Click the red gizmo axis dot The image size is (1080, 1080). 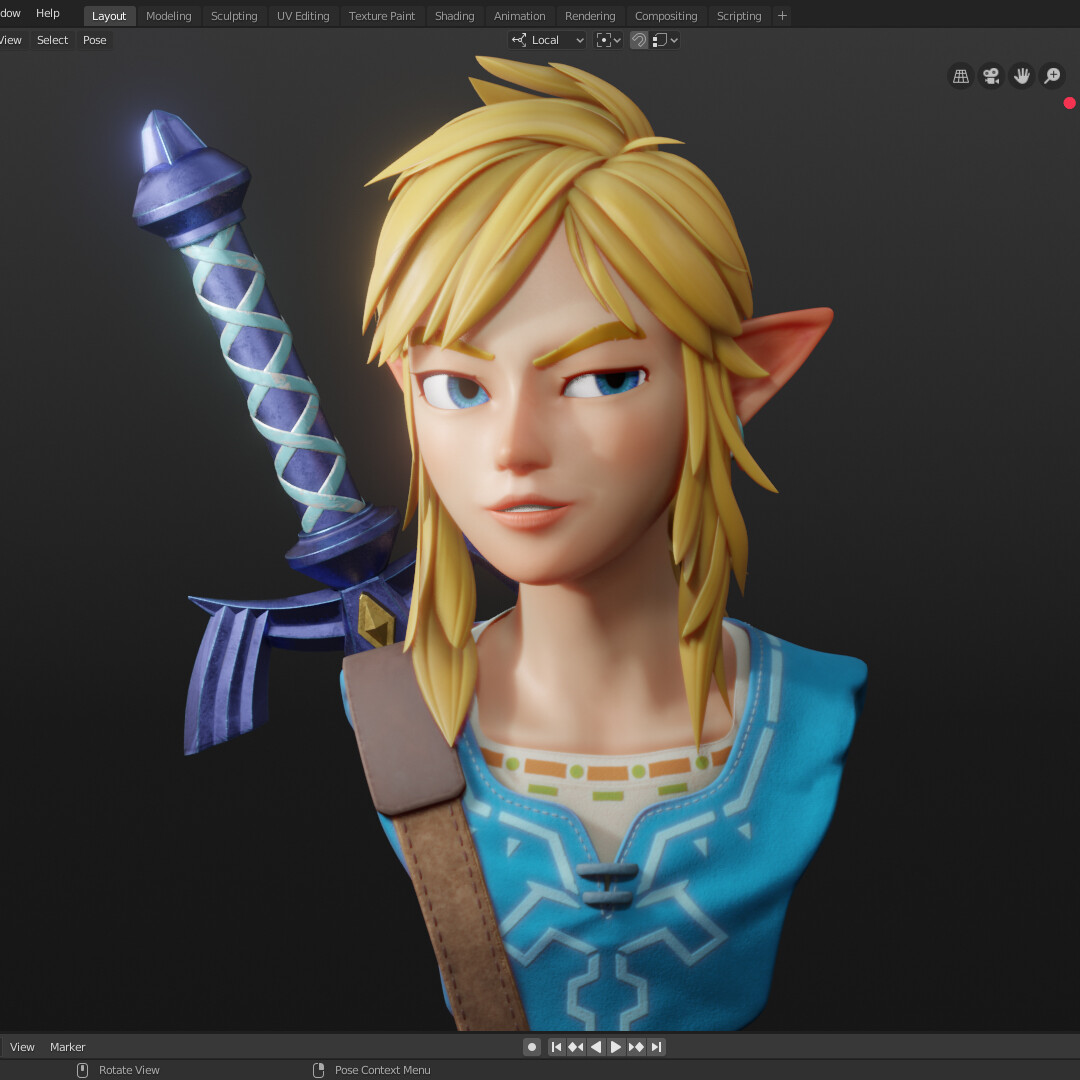pyautogui.click(x=1070, y=103)
